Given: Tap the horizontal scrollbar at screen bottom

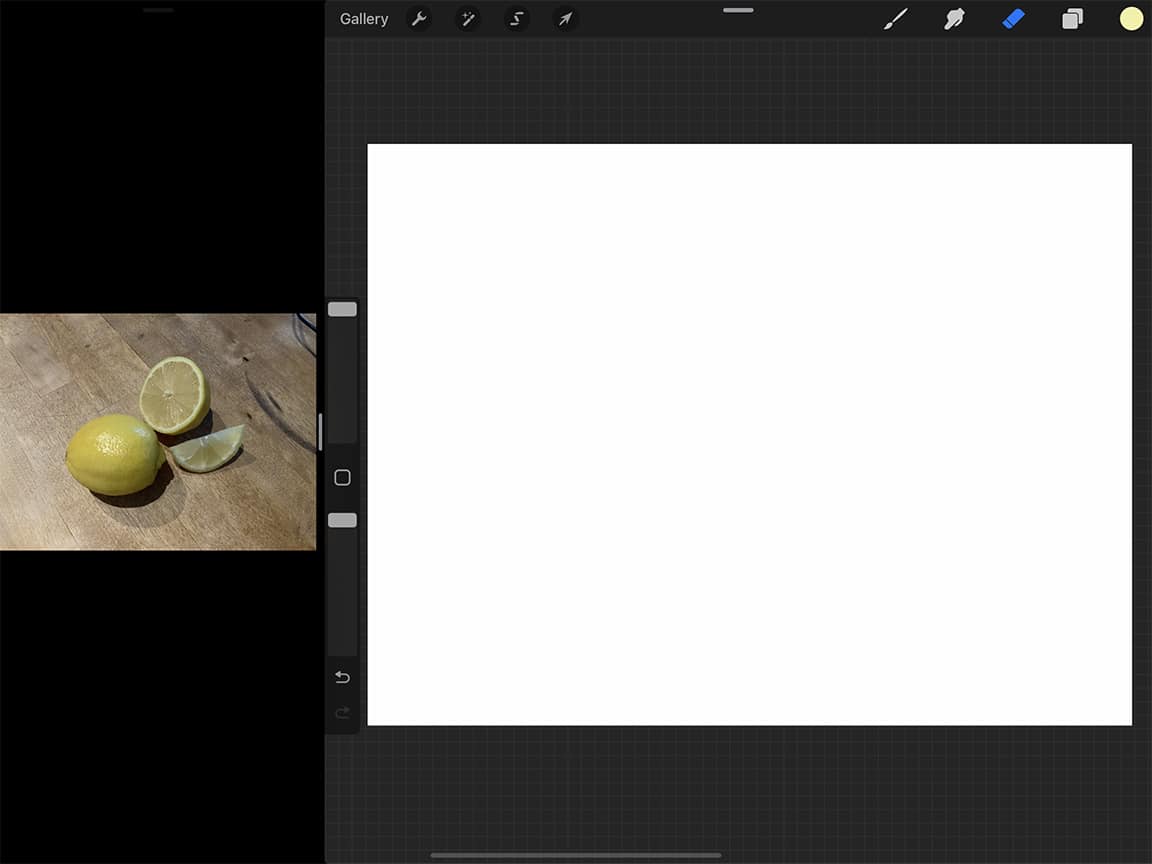Looking at the screenshot, I should (576, 855).
